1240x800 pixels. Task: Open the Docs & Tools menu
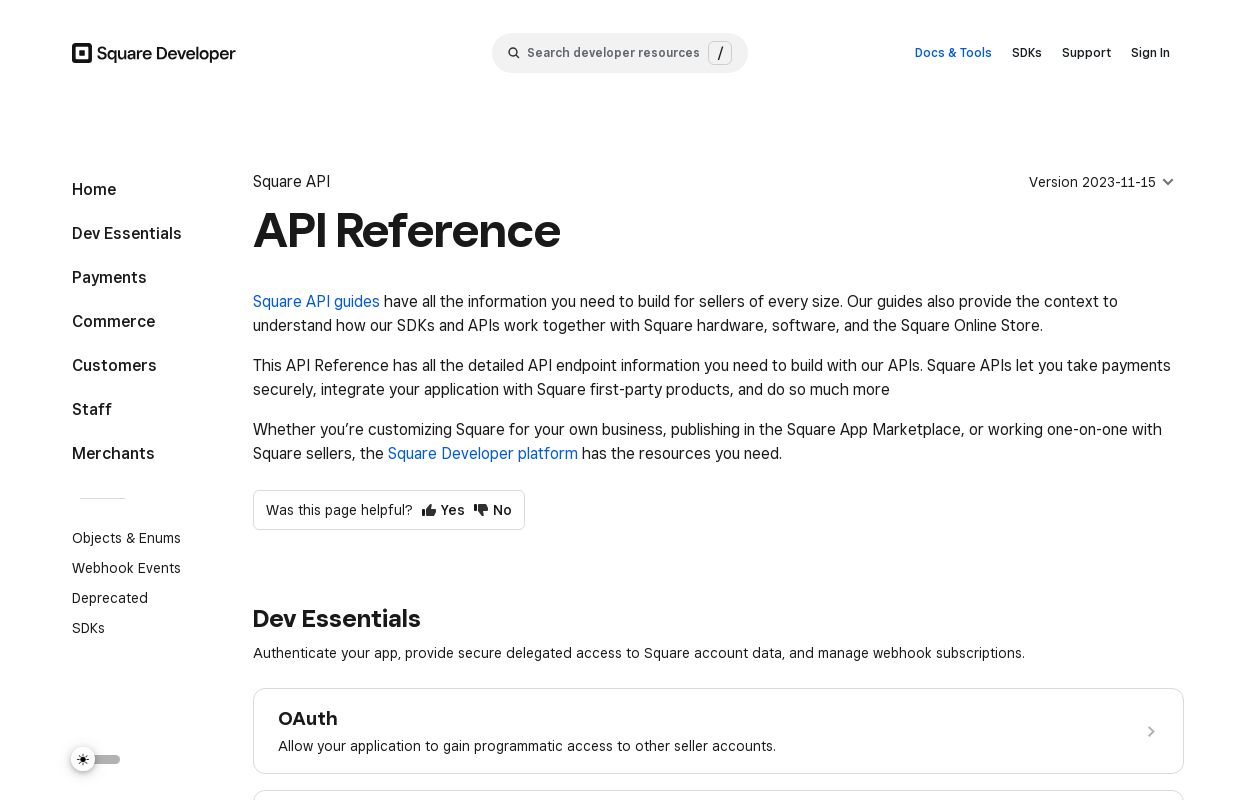click(x=953, y=53)
